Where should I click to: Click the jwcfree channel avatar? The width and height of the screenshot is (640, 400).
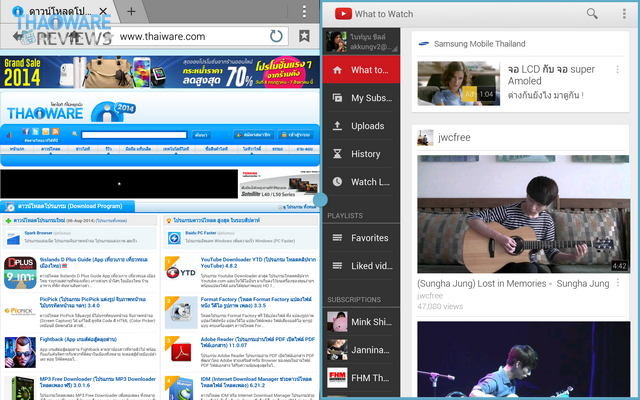[x=425, y=138]
